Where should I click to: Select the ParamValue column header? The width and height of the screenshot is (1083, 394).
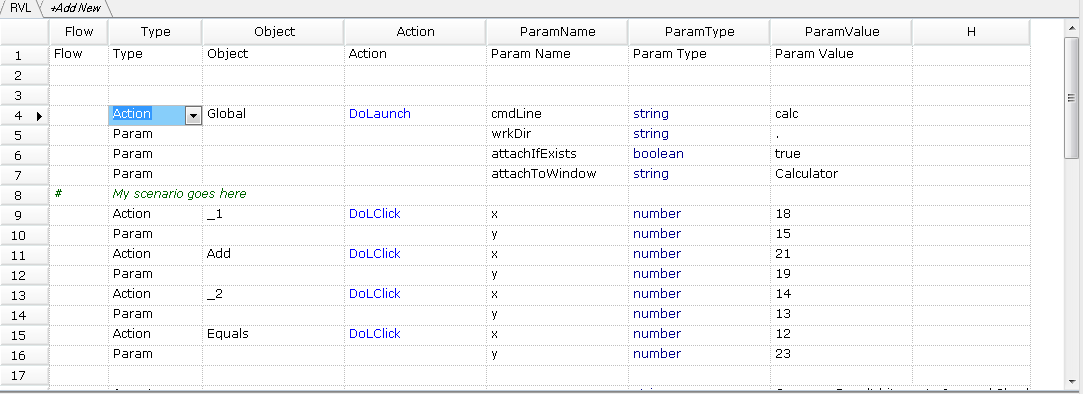pyautogui.click(x=842, y=32)
